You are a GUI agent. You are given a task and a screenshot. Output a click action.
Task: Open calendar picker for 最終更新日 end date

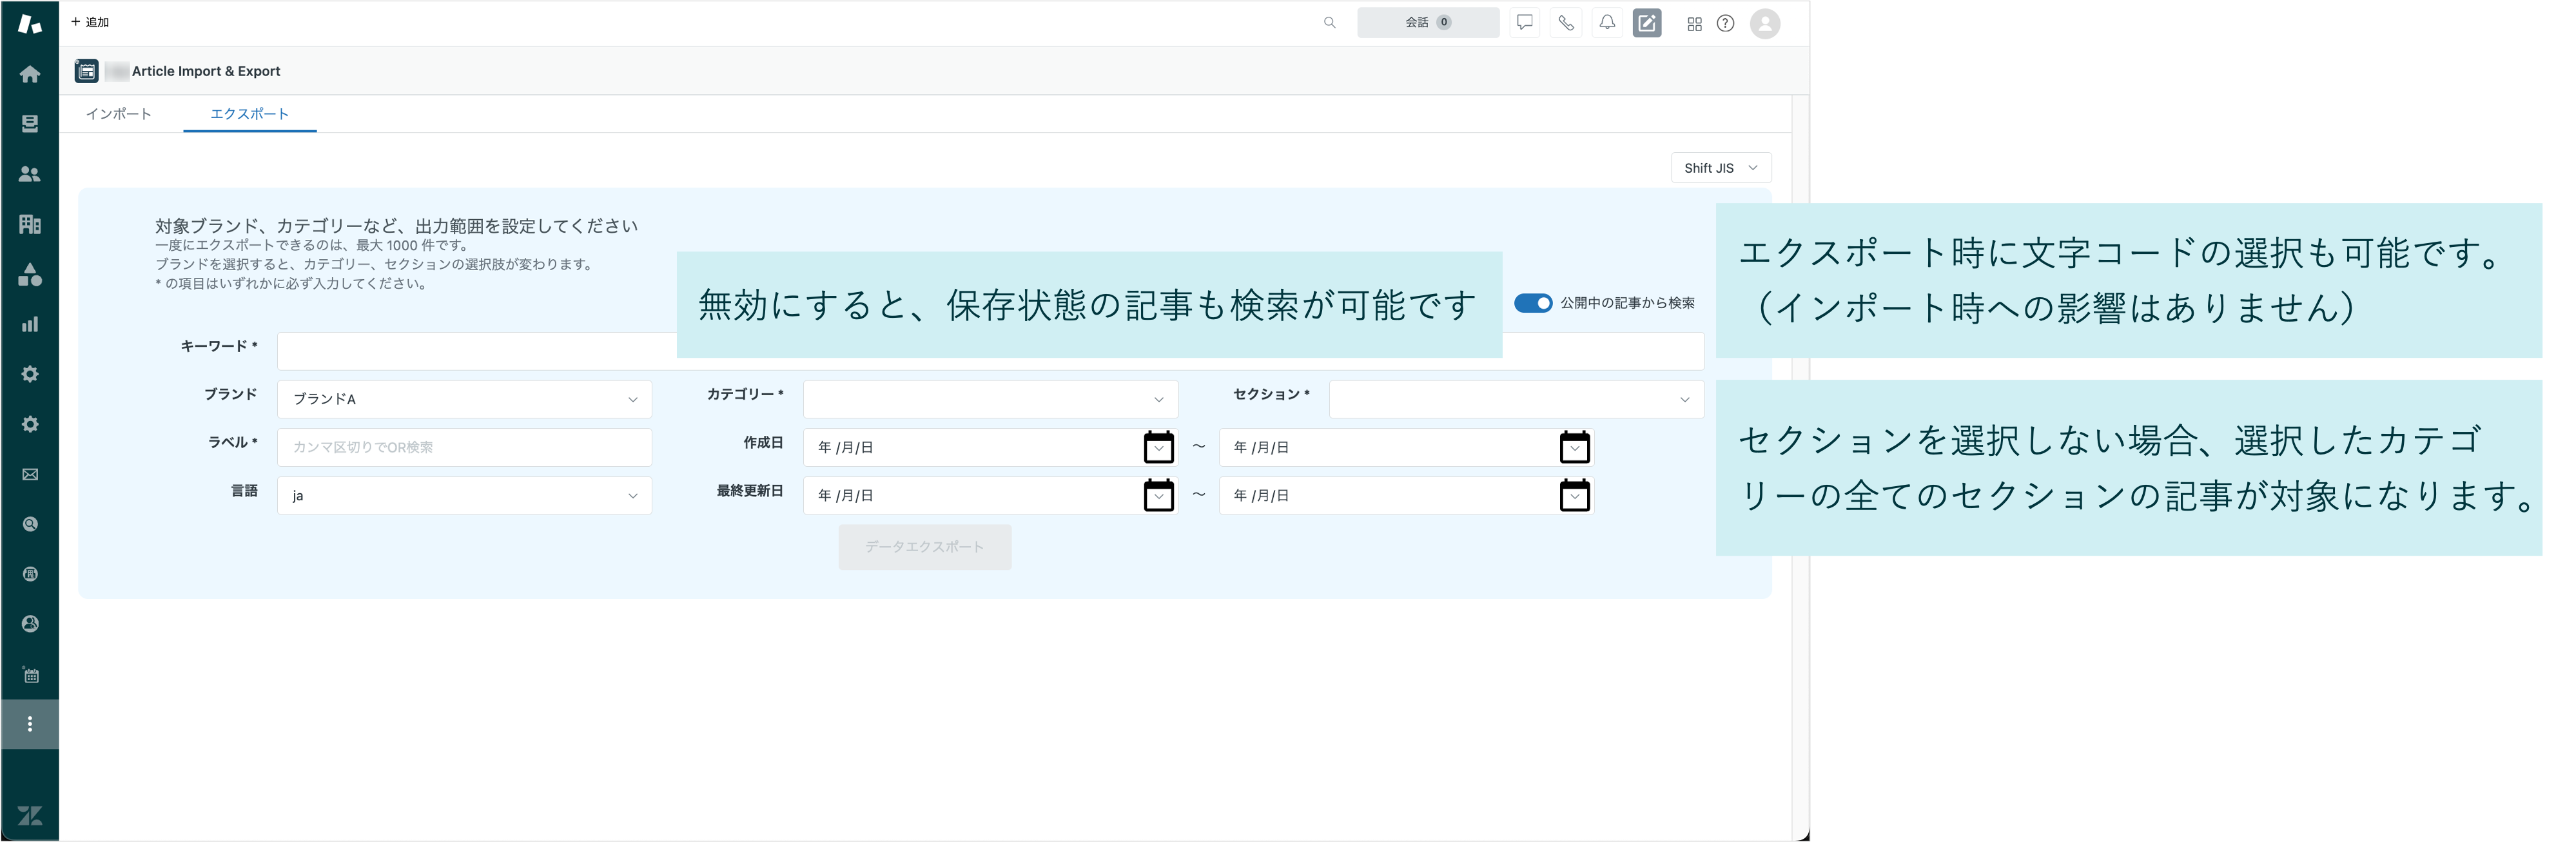coord(1574,495)
